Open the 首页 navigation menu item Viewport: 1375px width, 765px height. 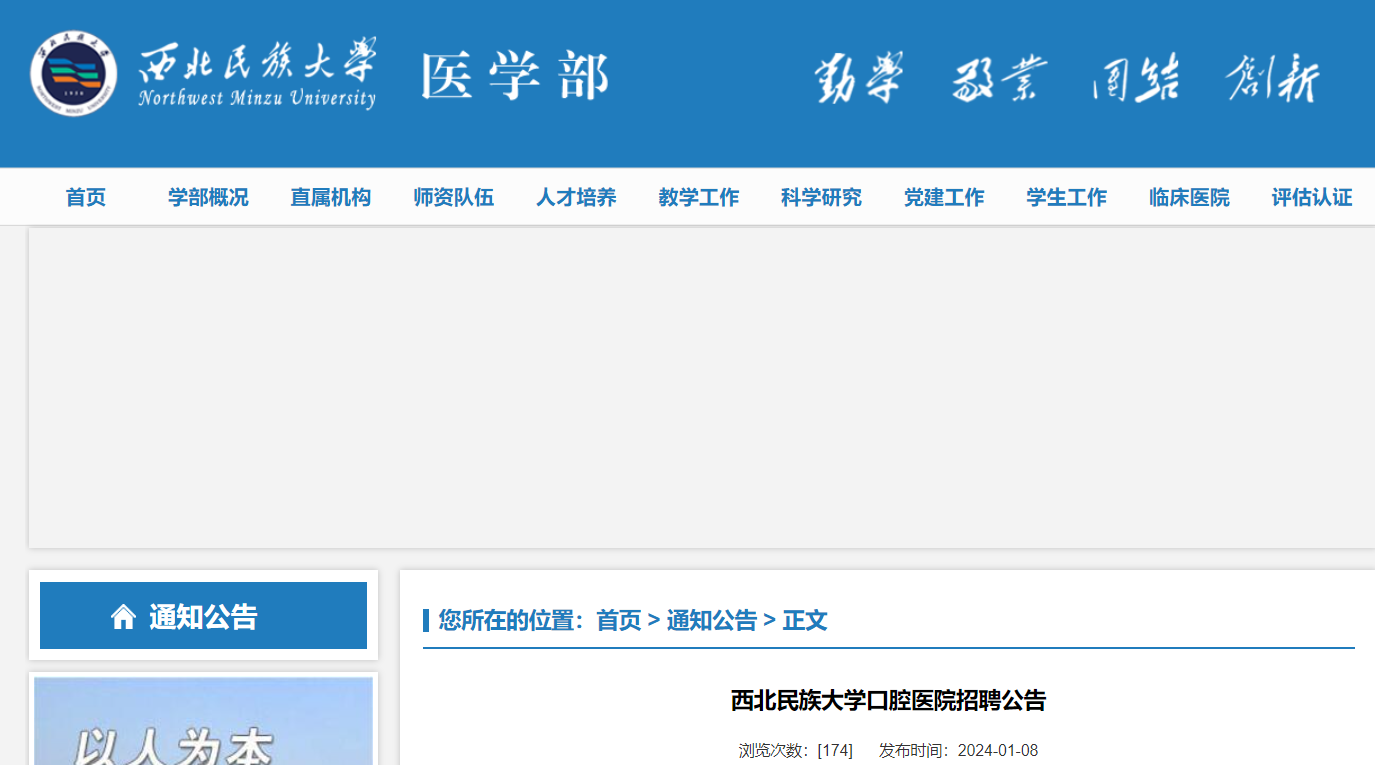point(86,197)
